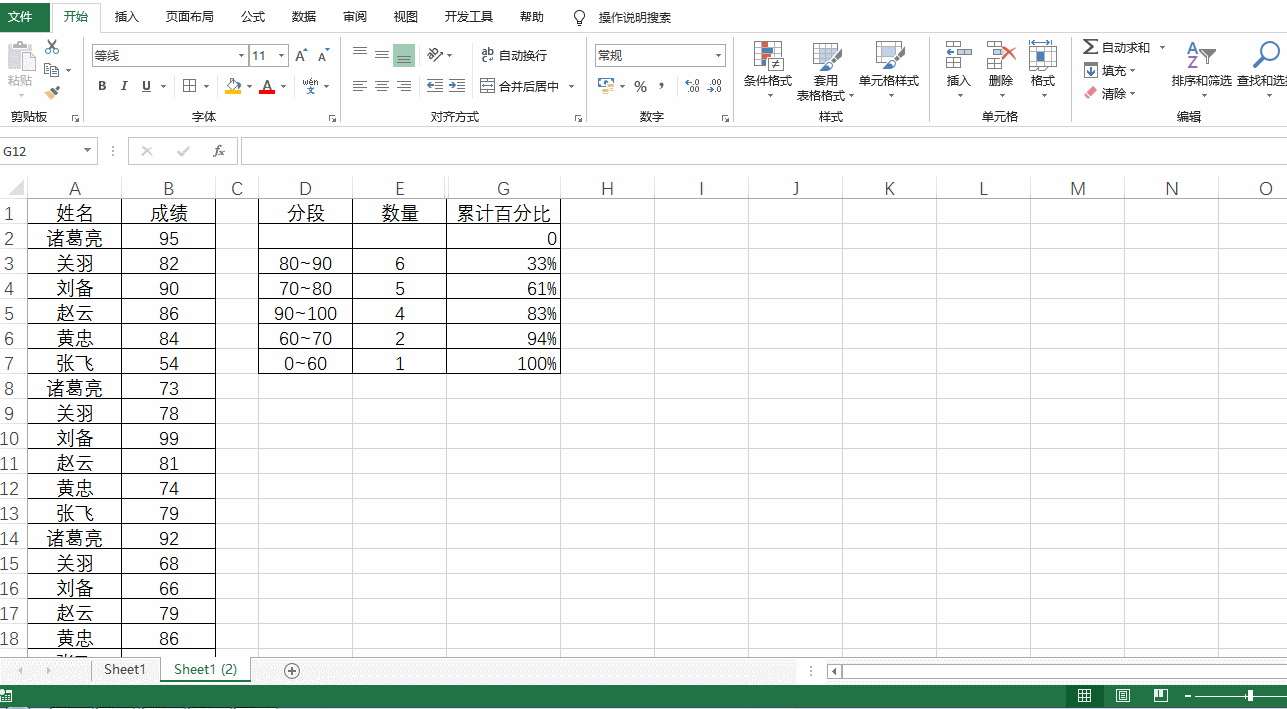Add a new sheet with plus button
1287x709 pixels.
tap(292, 671)
